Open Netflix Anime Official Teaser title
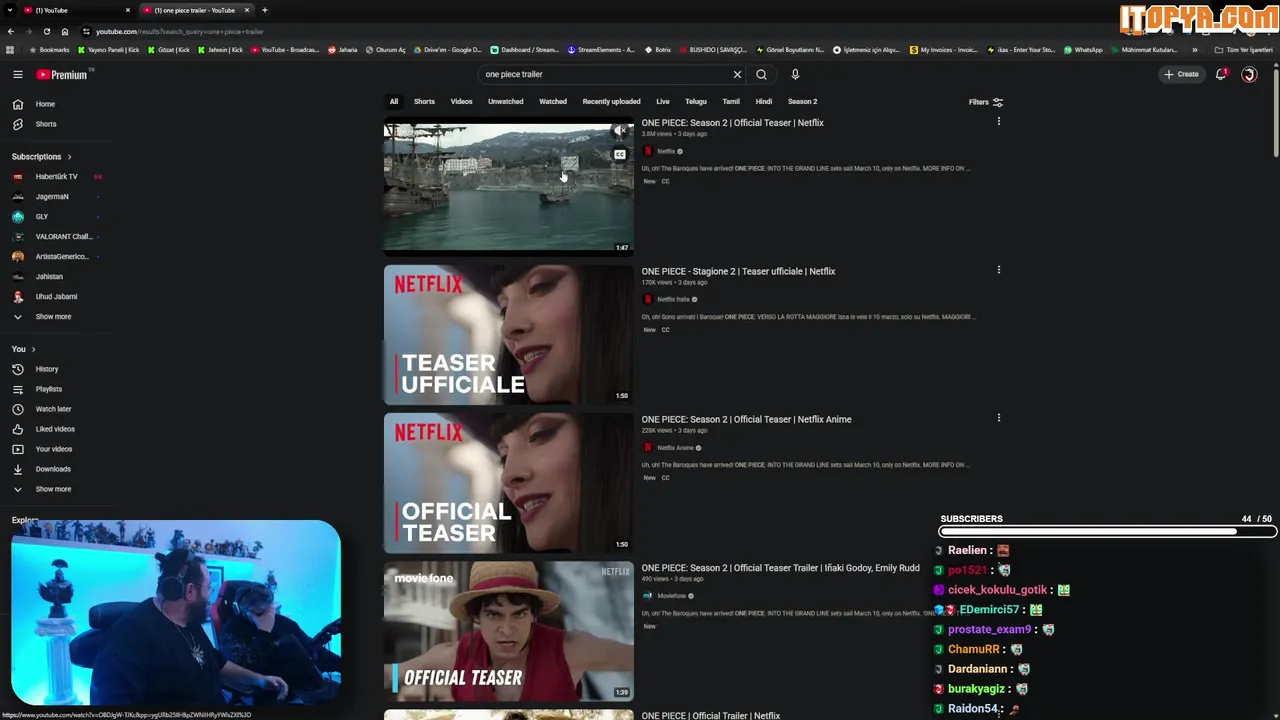 coord(746,419)
